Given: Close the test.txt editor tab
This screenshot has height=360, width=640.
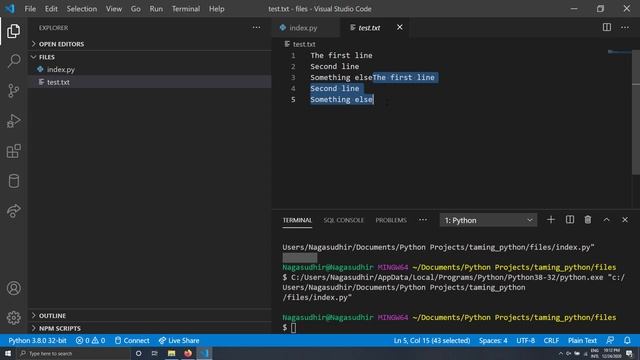Looking at the screenshot, I should pyautogui.click(x=400, y=27).
